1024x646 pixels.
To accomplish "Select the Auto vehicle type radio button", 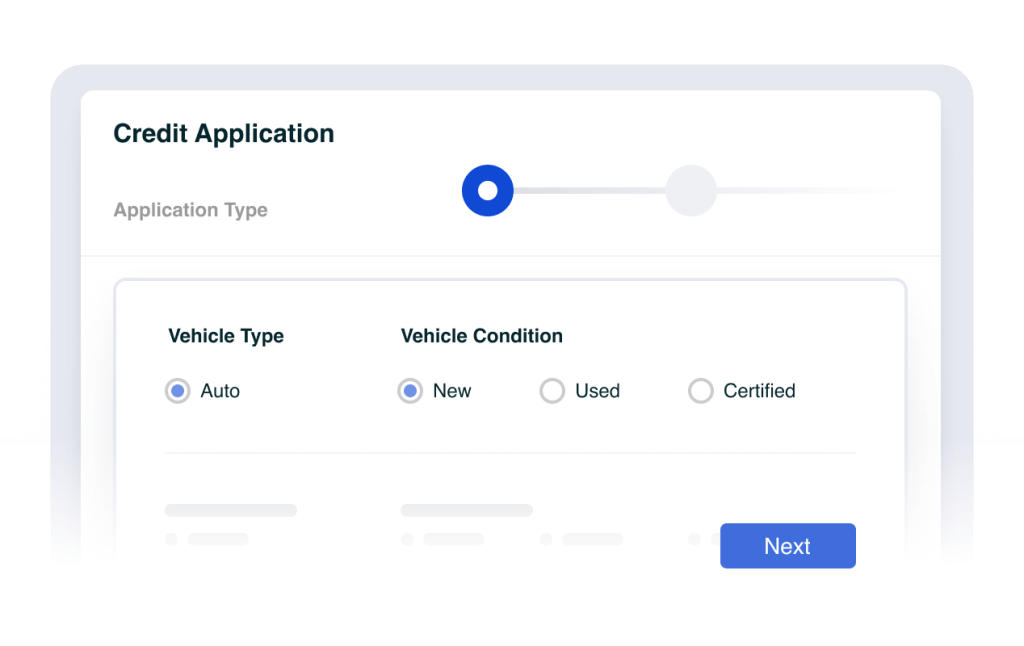I will [177, 391].
